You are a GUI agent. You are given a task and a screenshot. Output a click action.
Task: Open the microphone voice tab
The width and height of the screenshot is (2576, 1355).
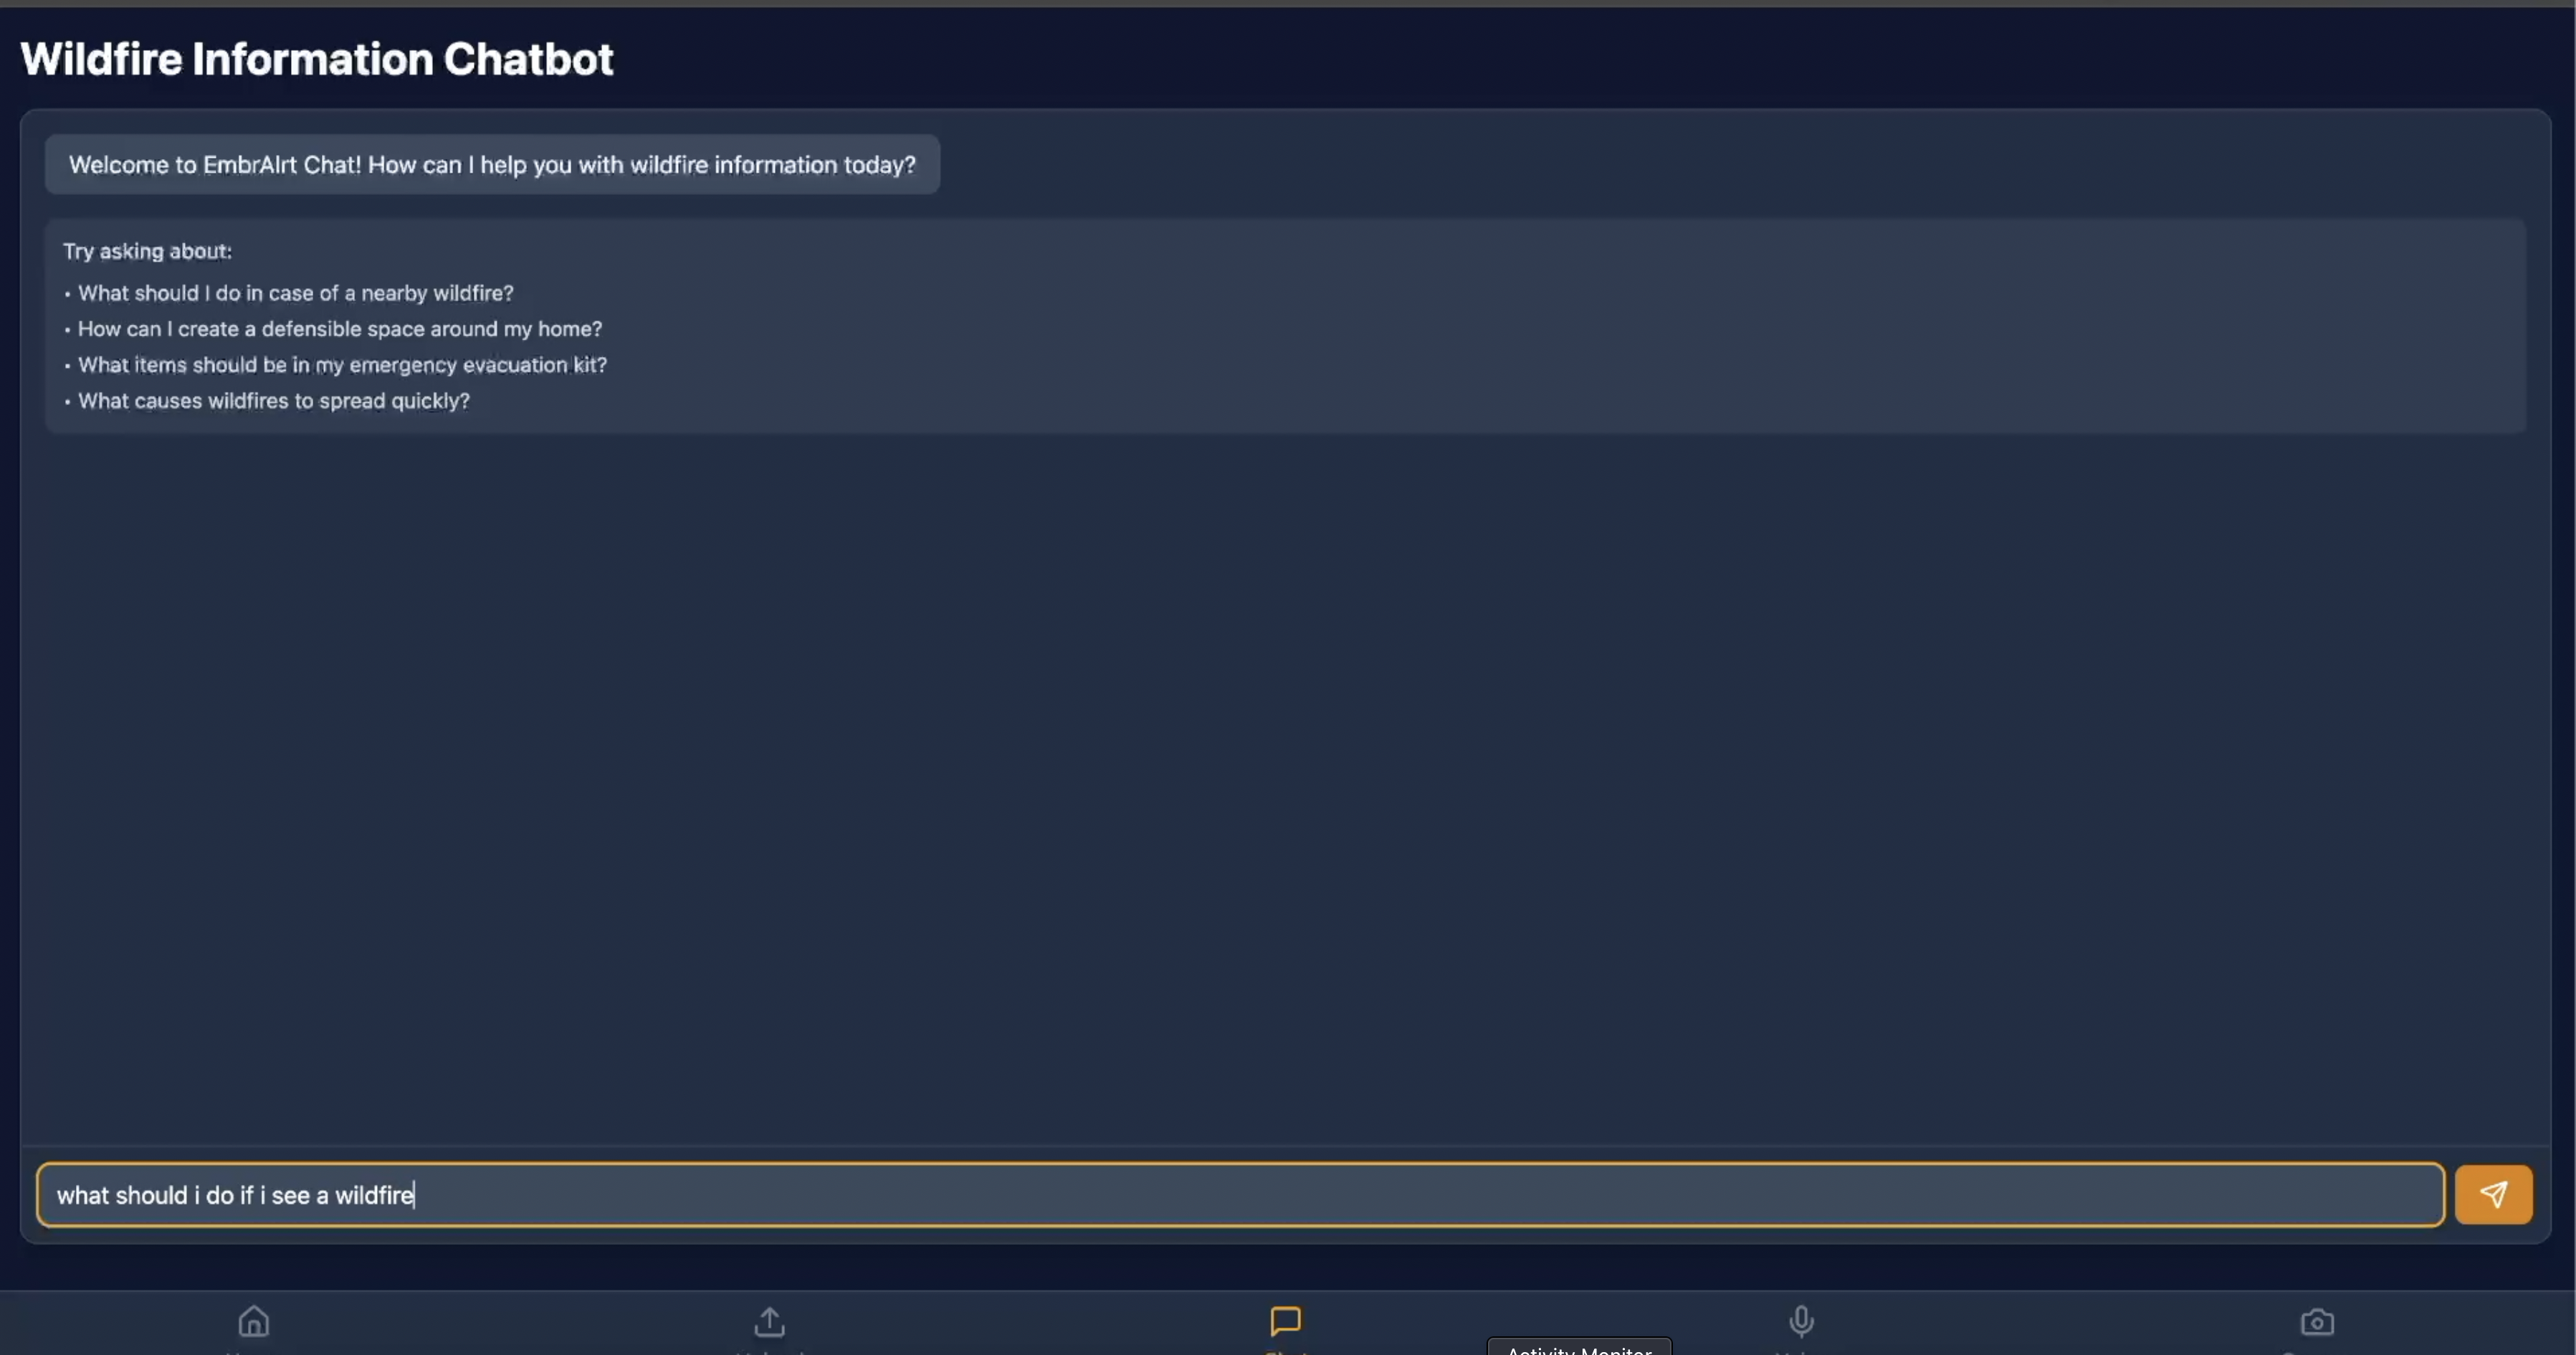1801,1322
